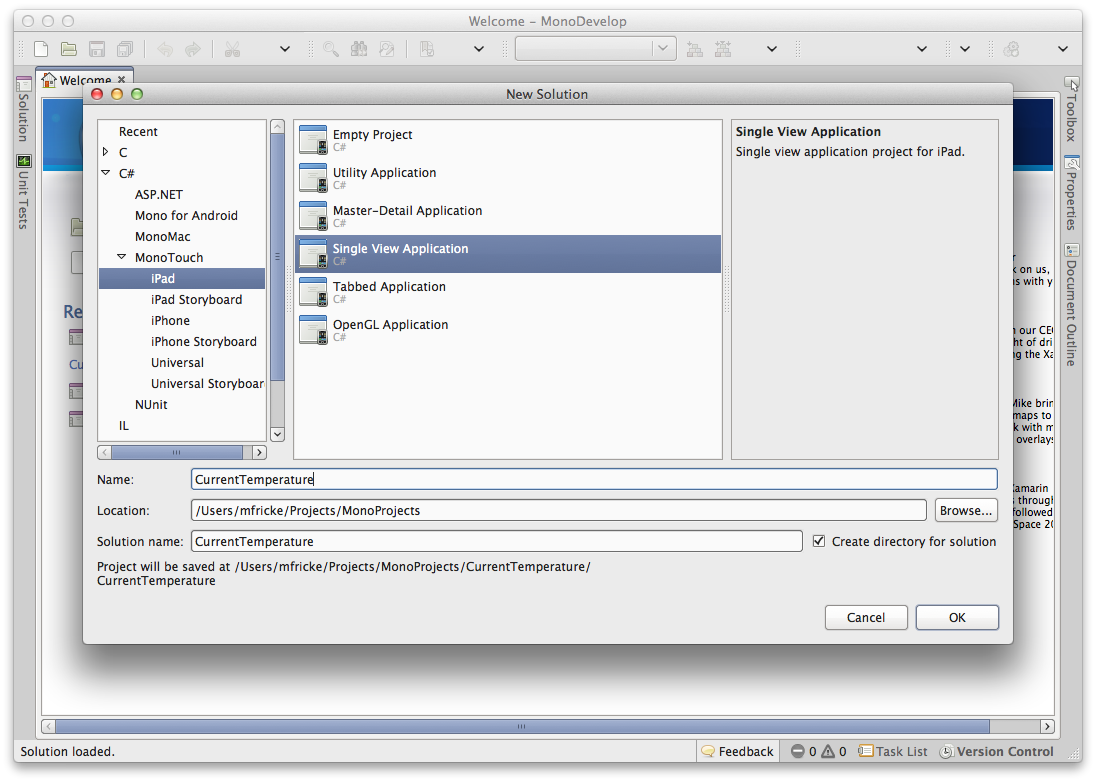Image resolution: width=1096 pixels, height=782 pixels.
Task: Click the Save toolbar icon
Action: coord(96,49)
